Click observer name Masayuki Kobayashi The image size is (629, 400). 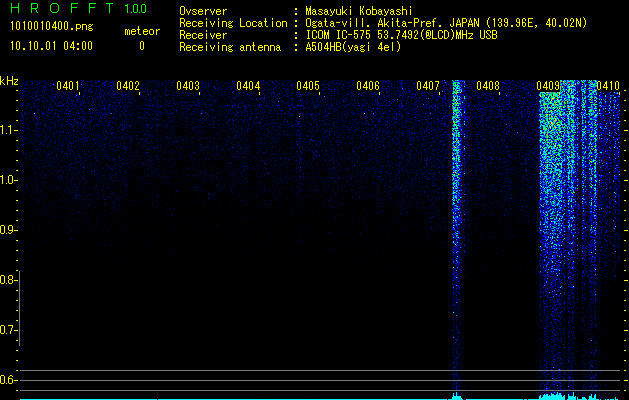(359, 11)
